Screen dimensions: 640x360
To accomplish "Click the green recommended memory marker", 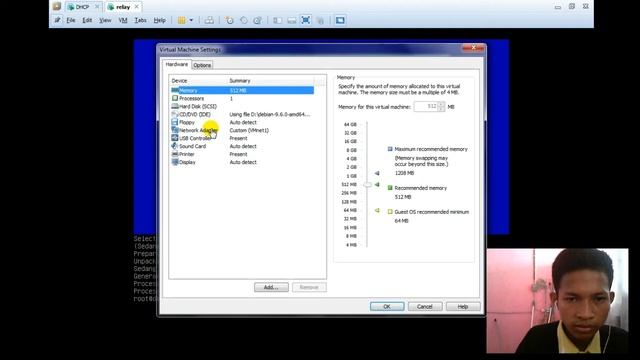I will tap(377, 185).
